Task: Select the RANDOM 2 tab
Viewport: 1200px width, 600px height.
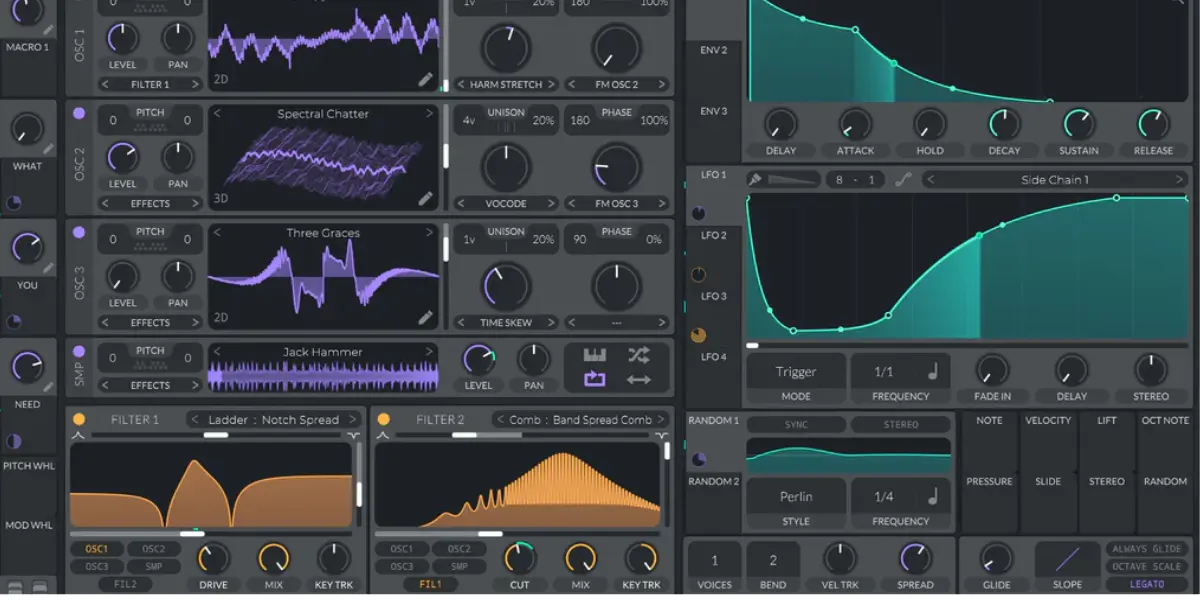Action: tap(714, 482)
